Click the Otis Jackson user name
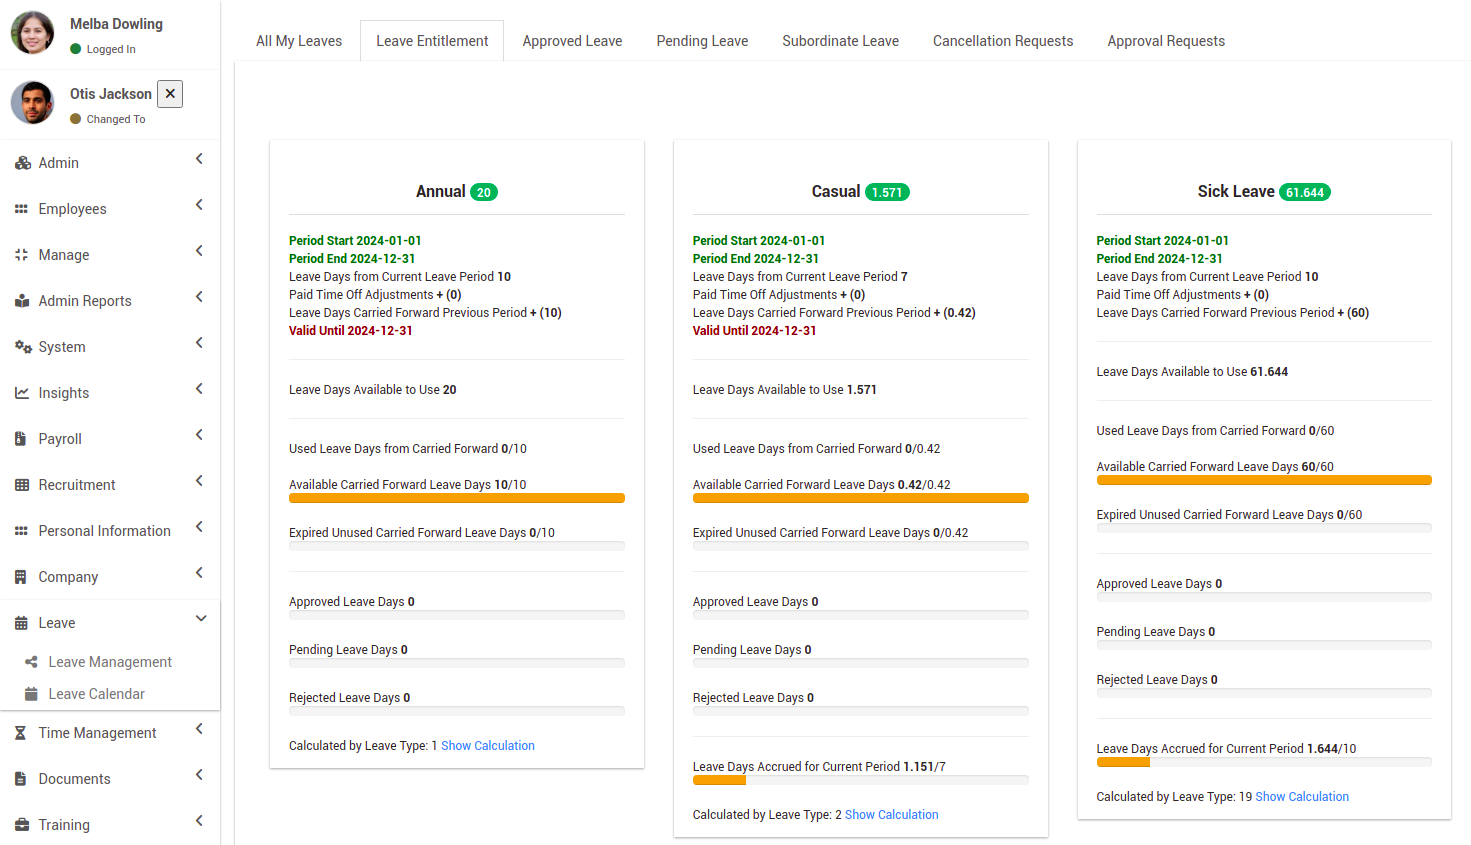Viewport: 1471px width, 845px height. pyautogui.click(x=111, y=94)
